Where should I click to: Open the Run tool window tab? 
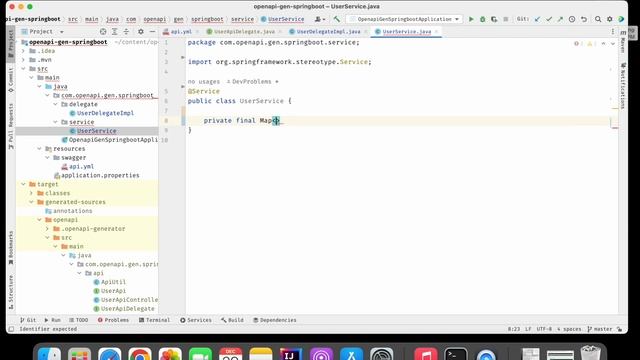52,320
